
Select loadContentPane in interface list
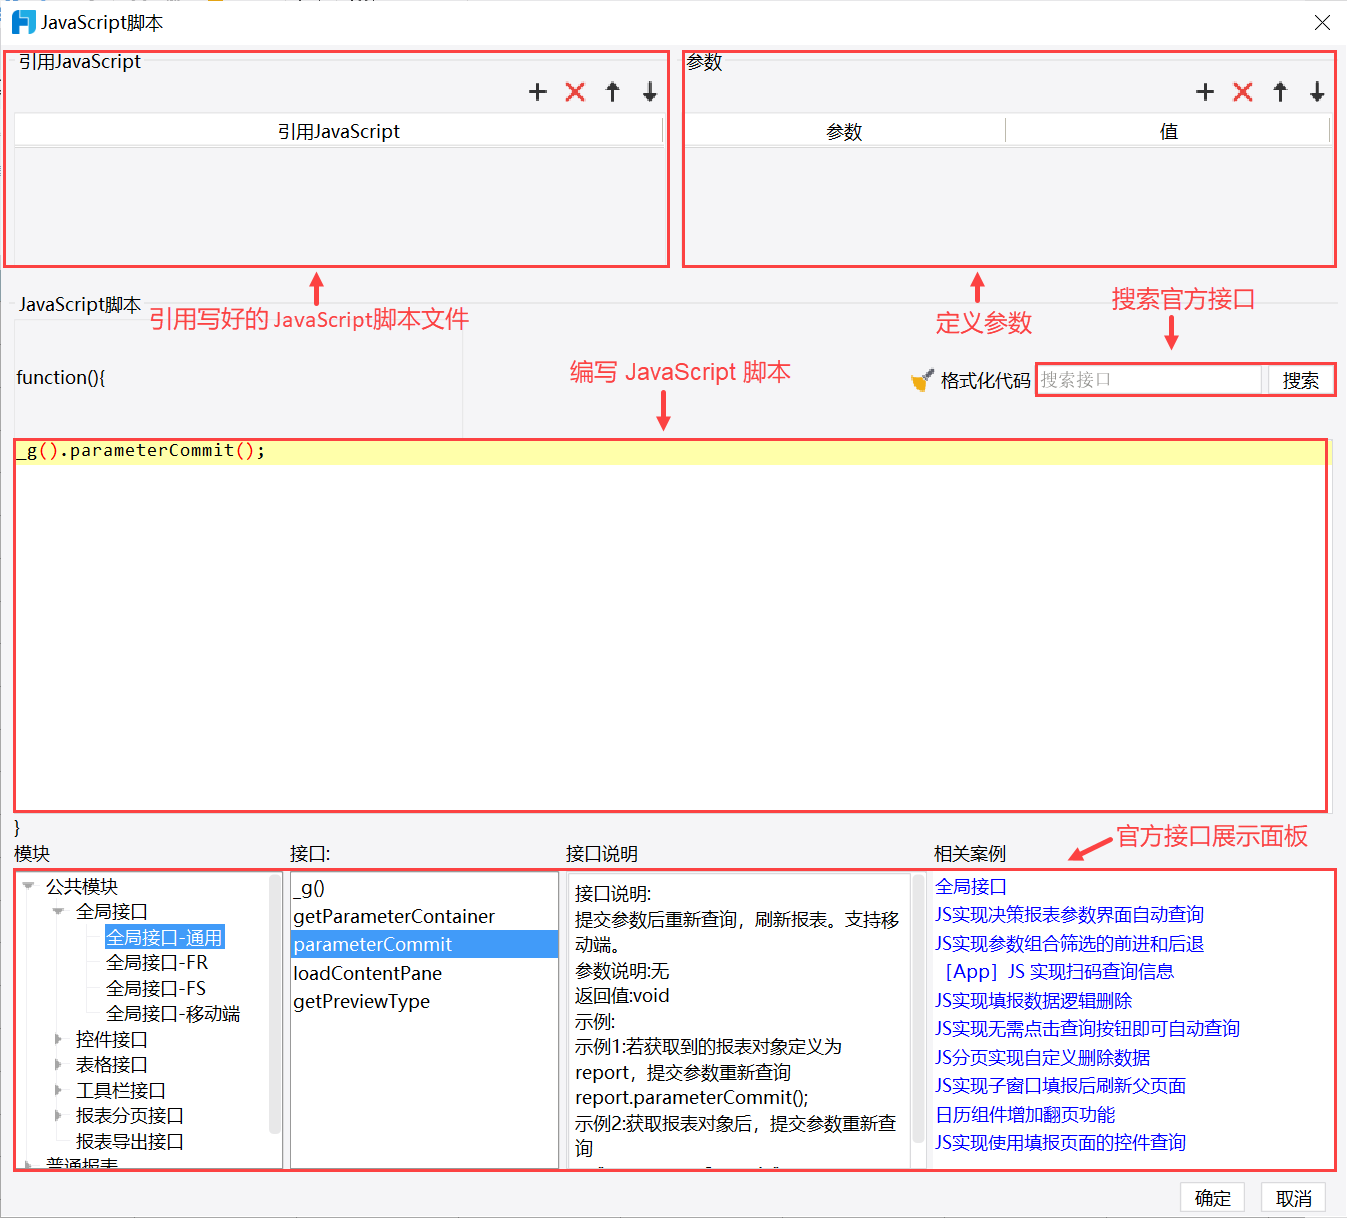tap(424, 973)
